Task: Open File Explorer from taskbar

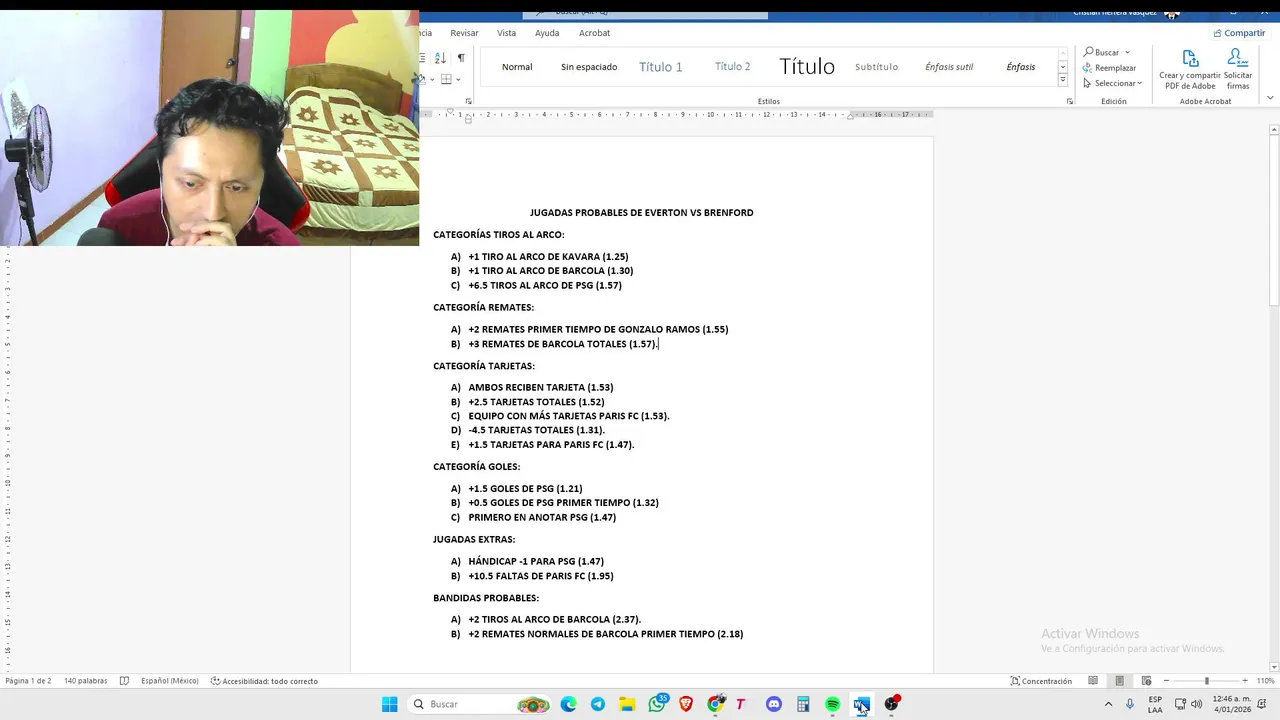Action: pos(627,704)
